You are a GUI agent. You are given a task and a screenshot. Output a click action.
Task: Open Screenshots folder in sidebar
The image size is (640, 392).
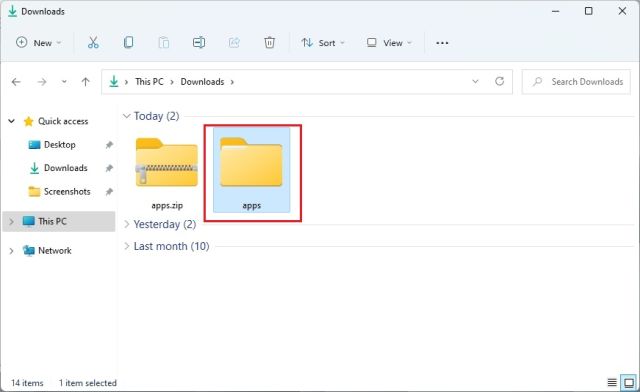click(x=67, y=192)
